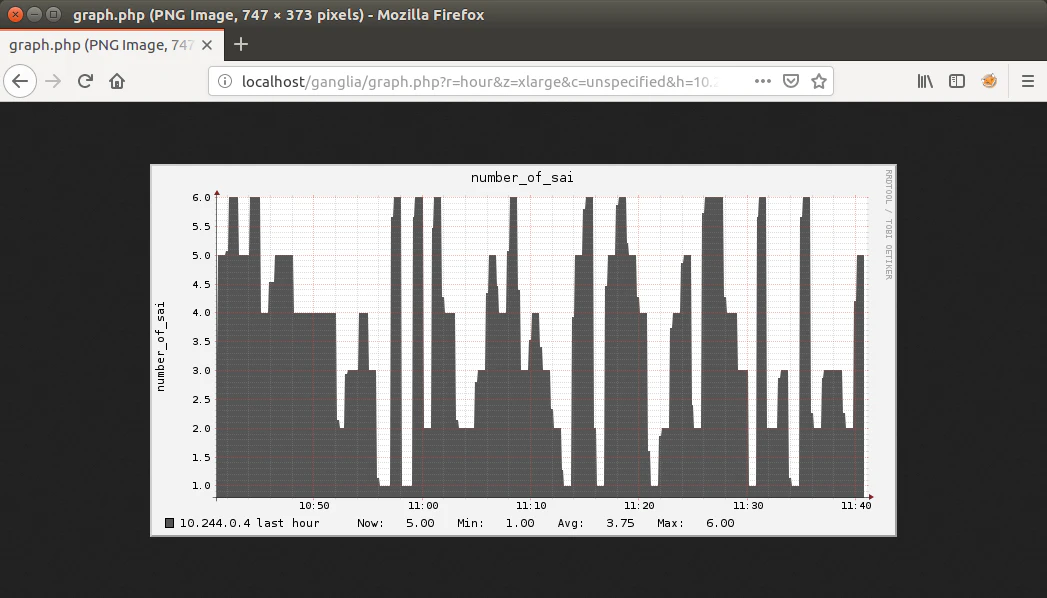Toggle the sidebar view
The height and width of the screenshot is (598, 1047).
(x=957, y=81)
